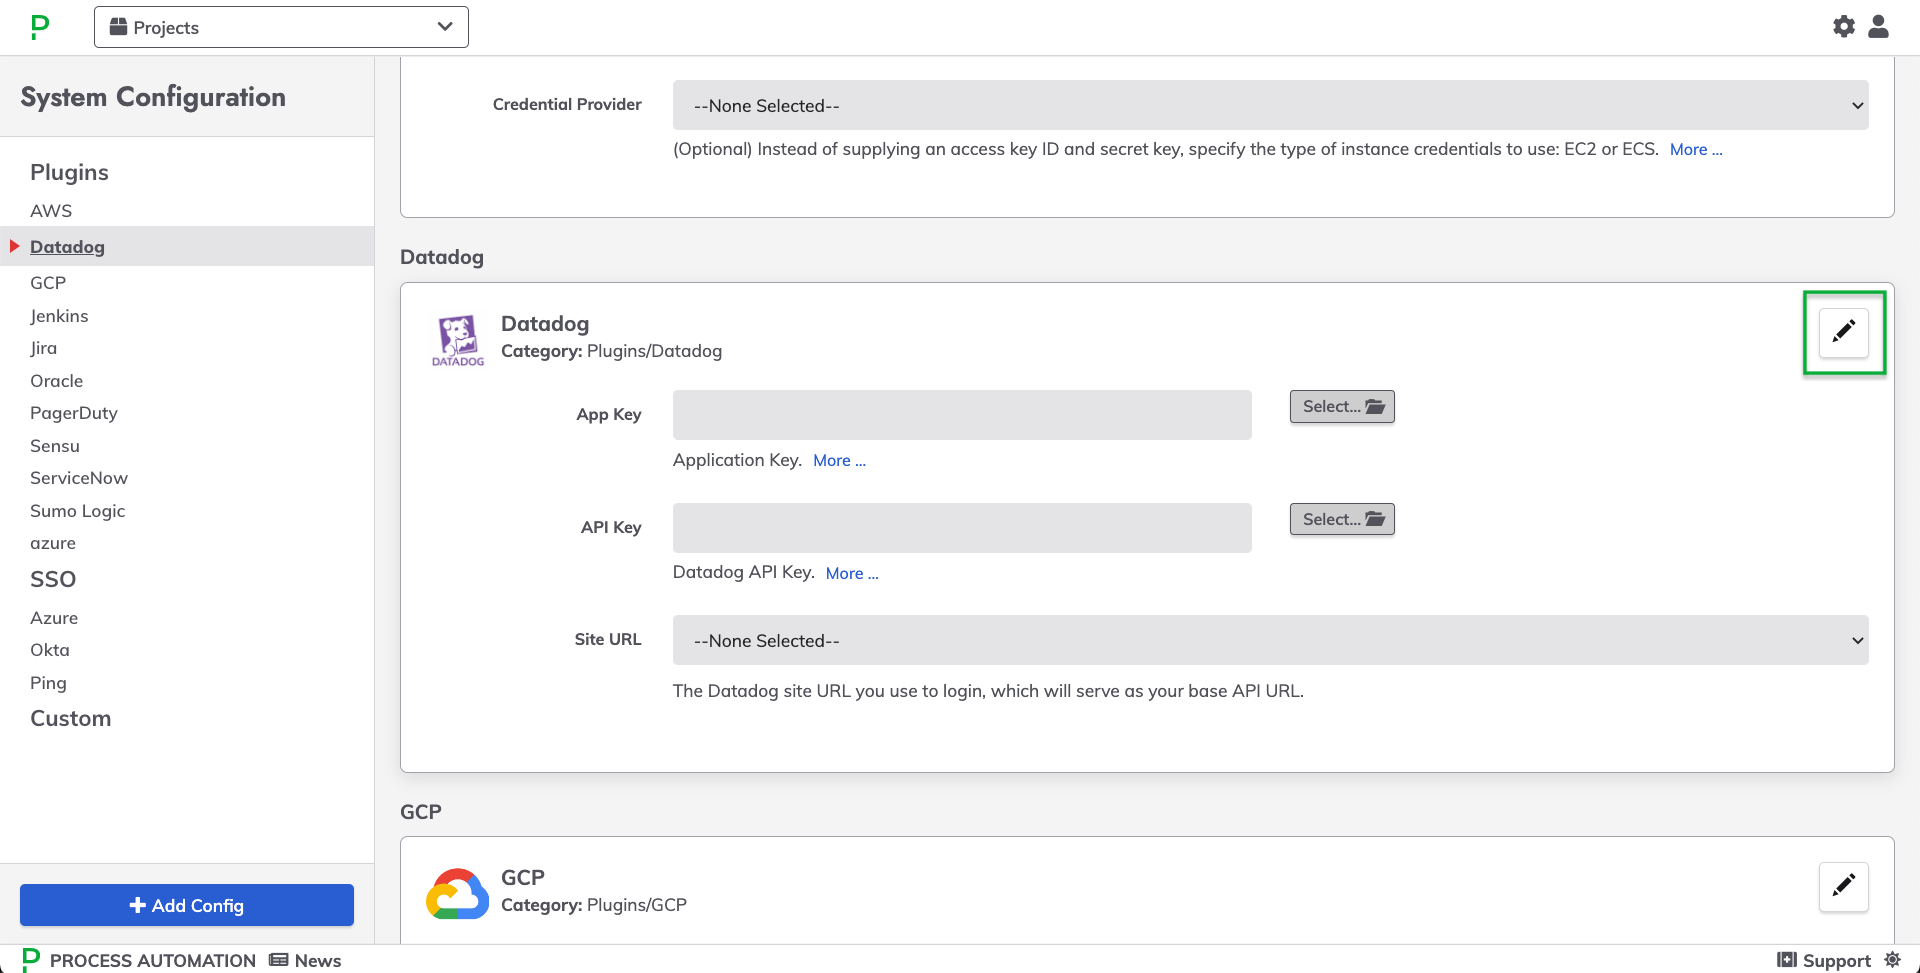Open the News footer link
The width and height of the screenshot is (1920, 973).
306,960
